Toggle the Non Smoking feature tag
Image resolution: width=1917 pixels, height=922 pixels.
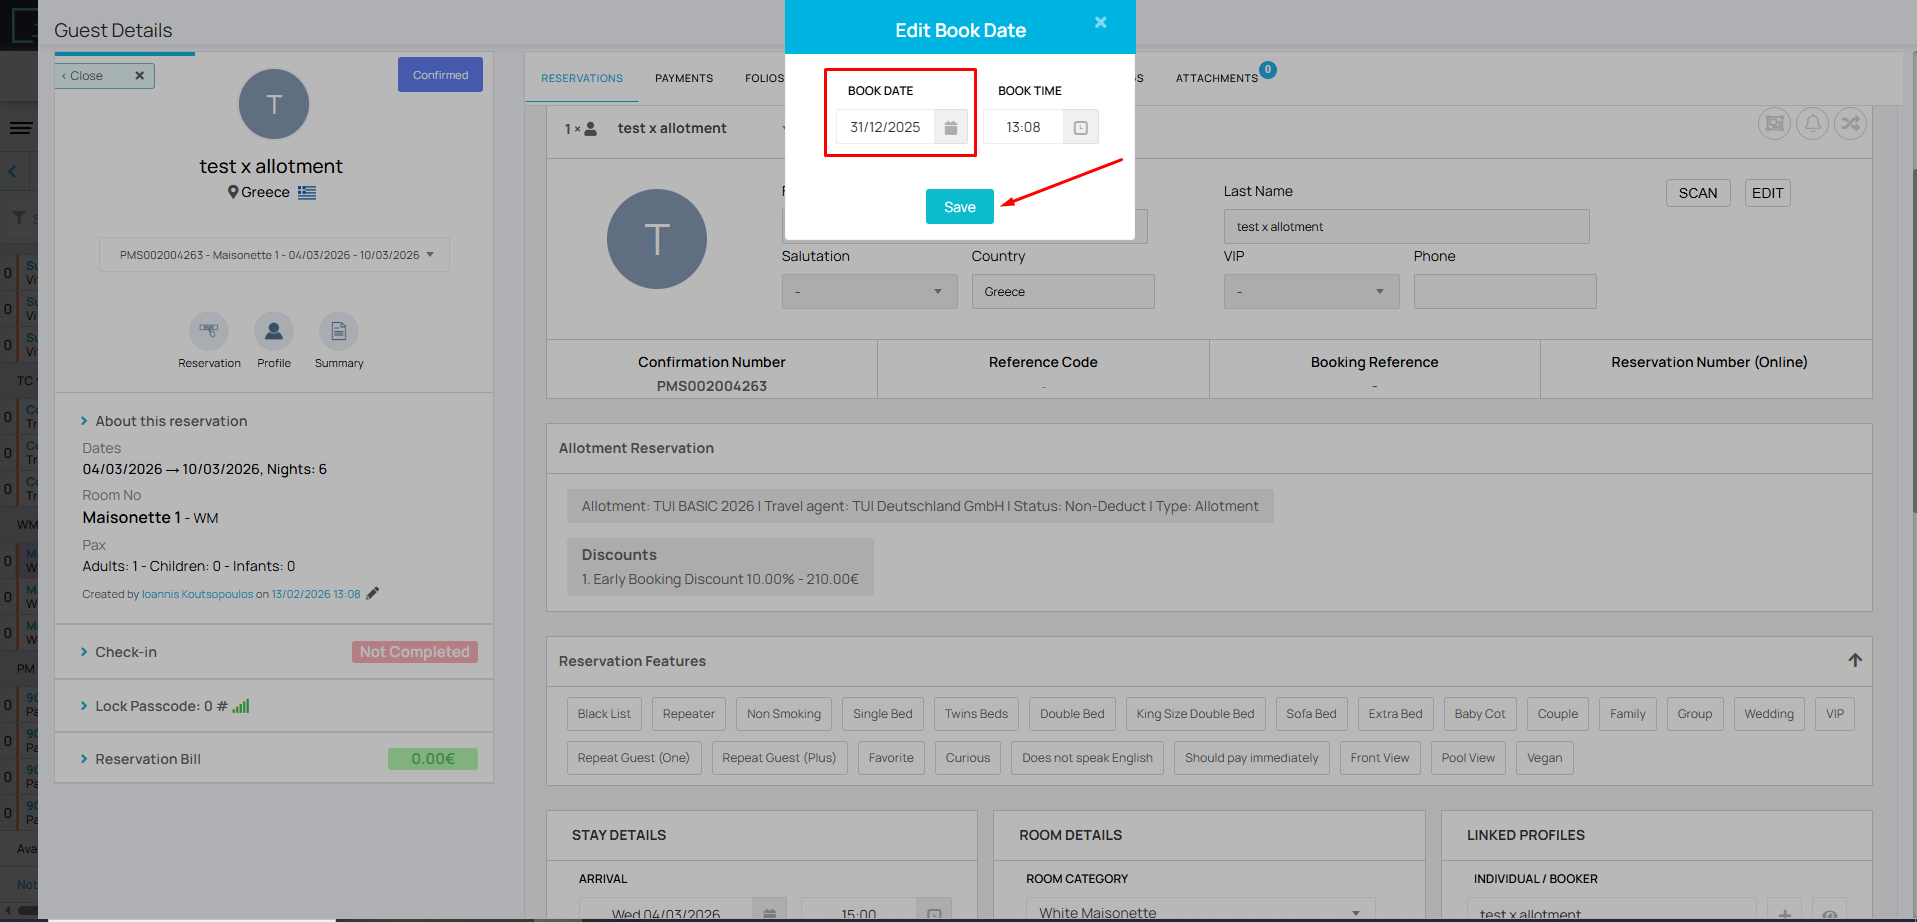point(783,714)
